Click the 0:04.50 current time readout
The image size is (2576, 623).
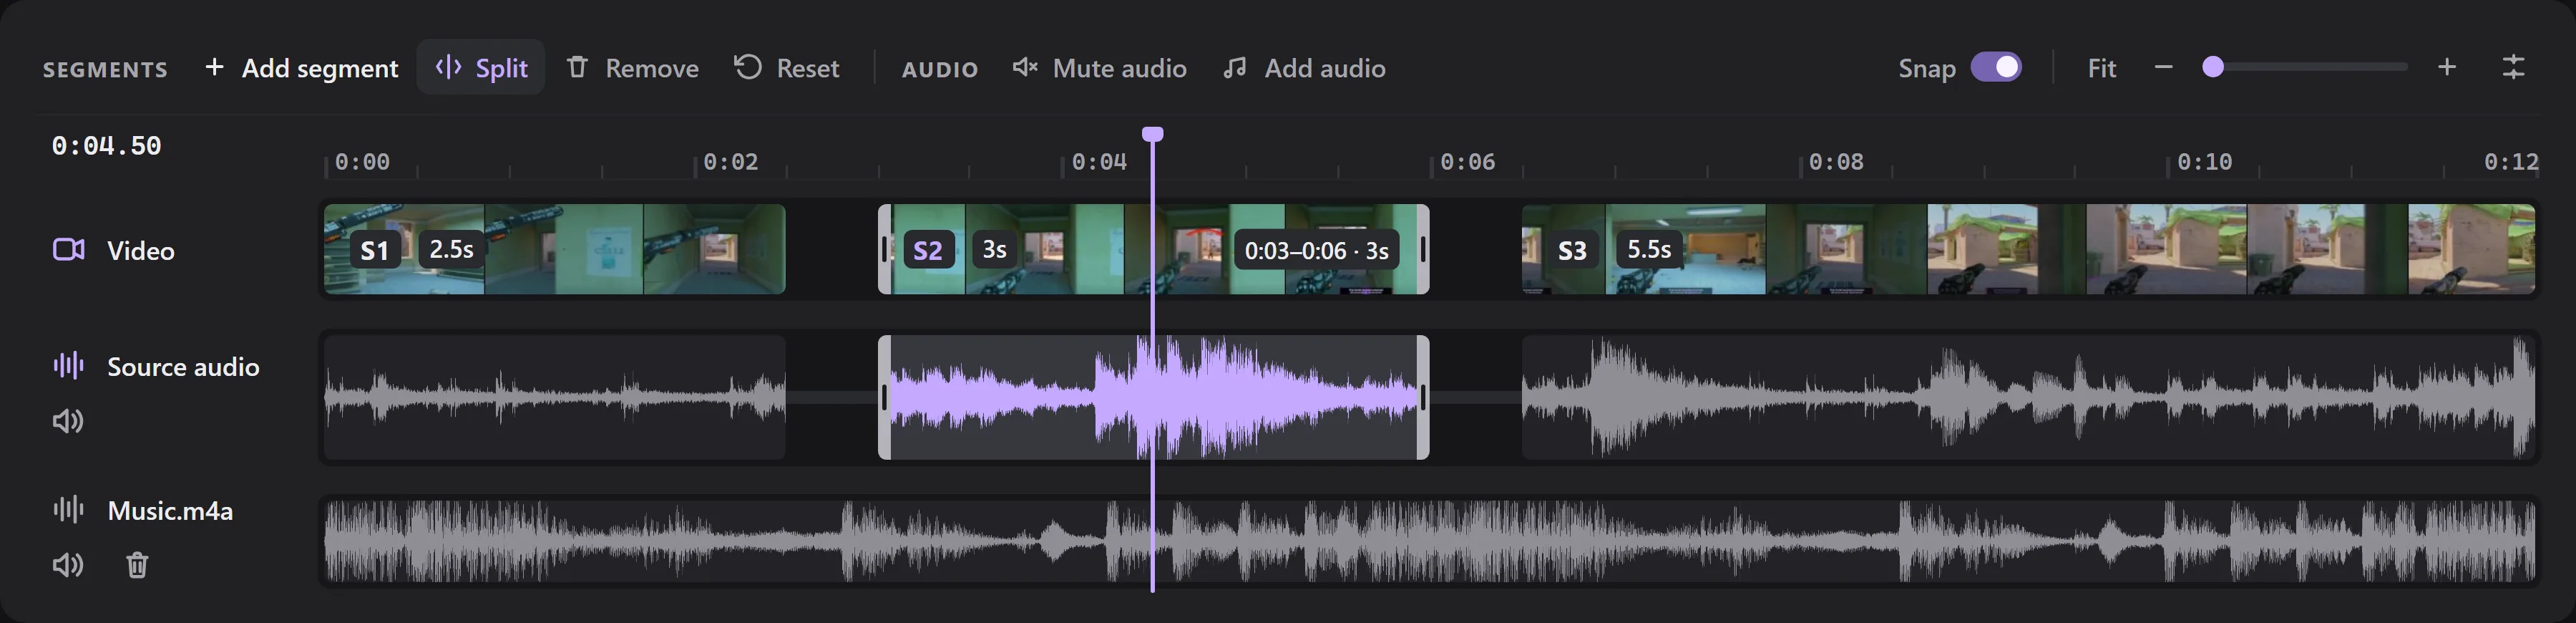(x=106, y=146)
